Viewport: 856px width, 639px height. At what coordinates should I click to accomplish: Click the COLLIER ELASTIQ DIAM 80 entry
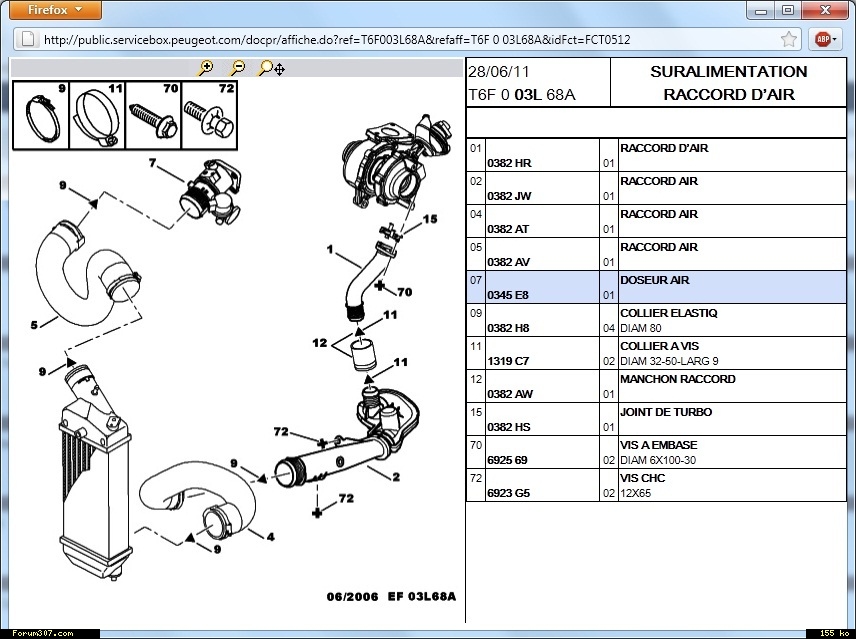pyautogui.click(x=668, y=320)
